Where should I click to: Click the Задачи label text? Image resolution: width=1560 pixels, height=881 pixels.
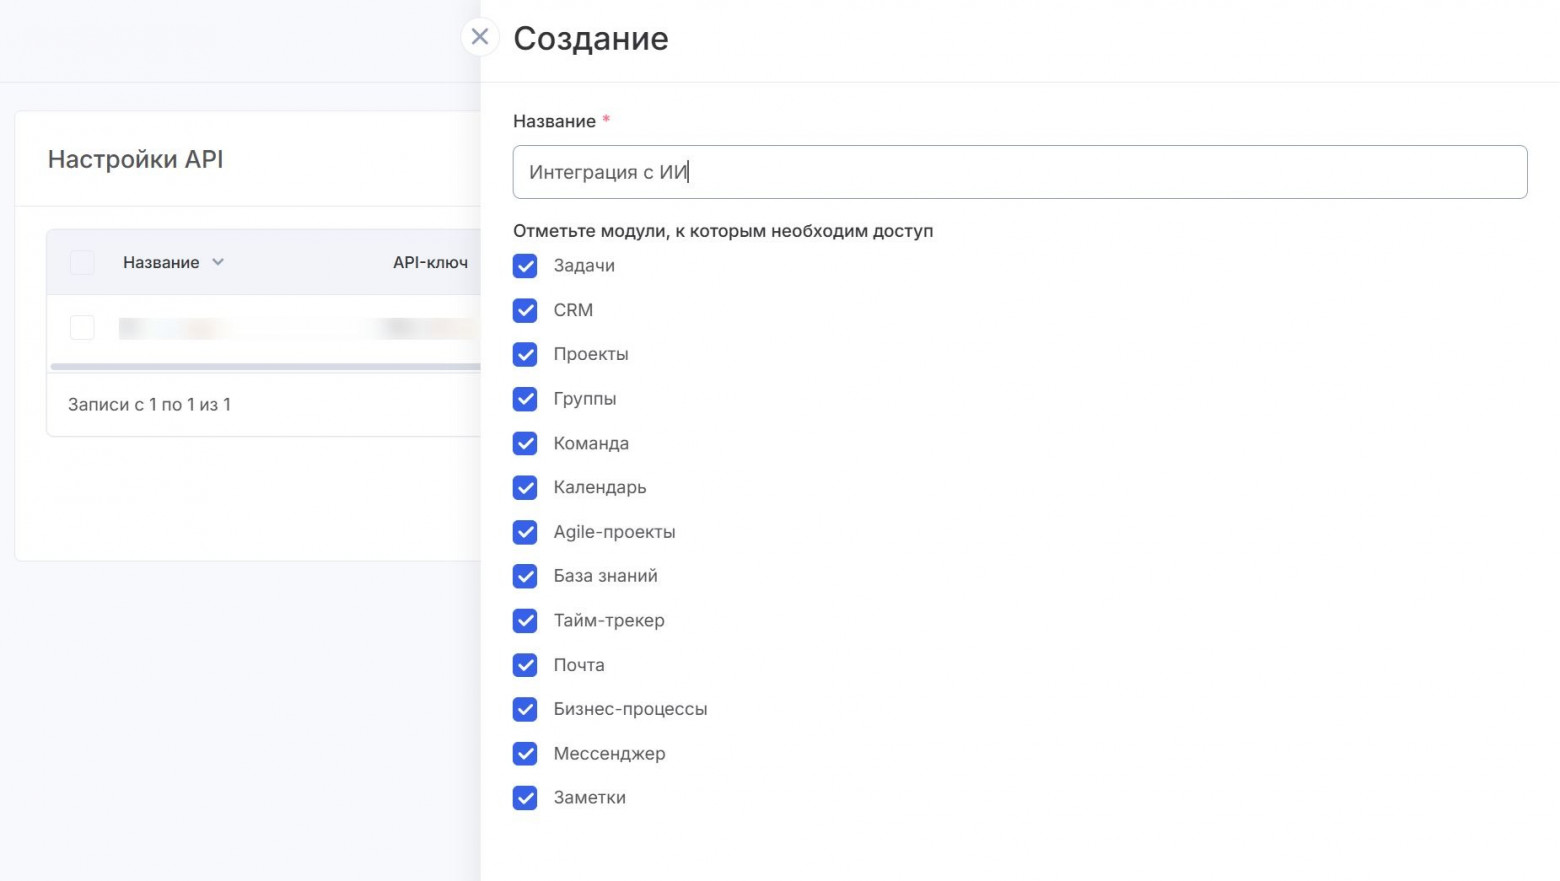(x=584, y=266)
